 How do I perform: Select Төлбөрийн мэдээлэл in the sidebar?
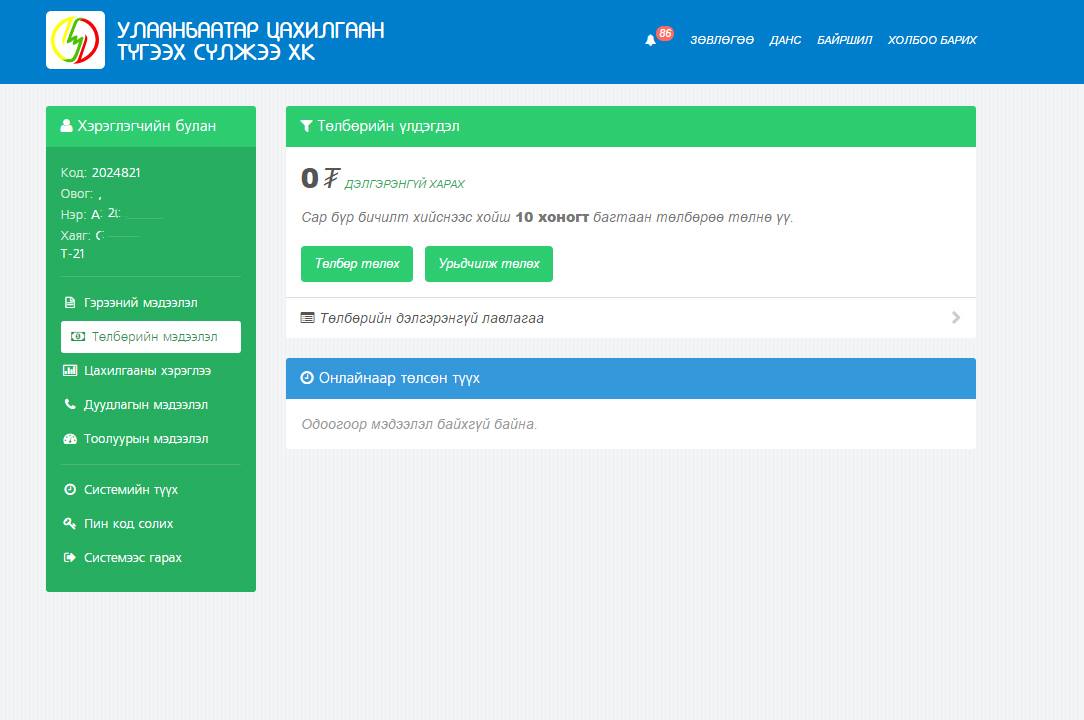pyautogui.click(x=151, y=337)
